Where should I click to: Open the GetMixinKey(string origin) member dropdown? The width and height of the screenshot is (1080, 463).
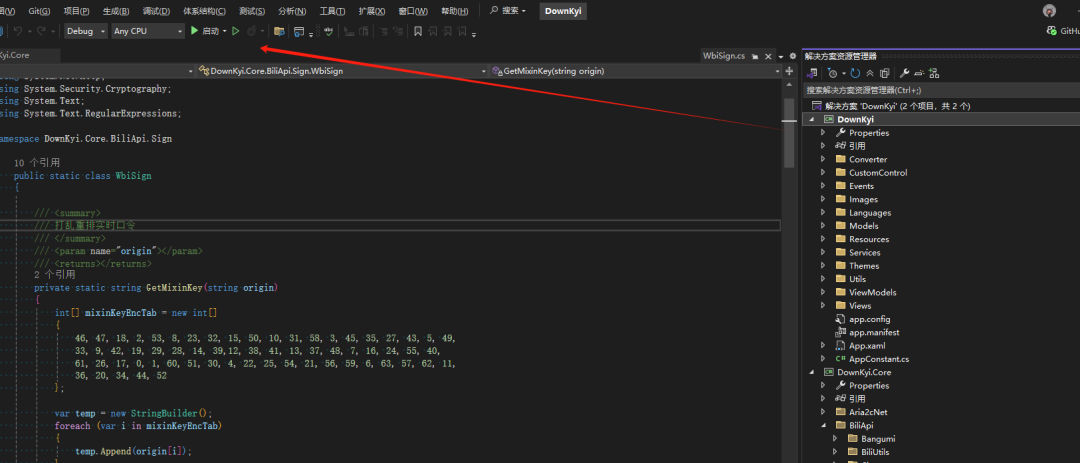coord(636,71)
